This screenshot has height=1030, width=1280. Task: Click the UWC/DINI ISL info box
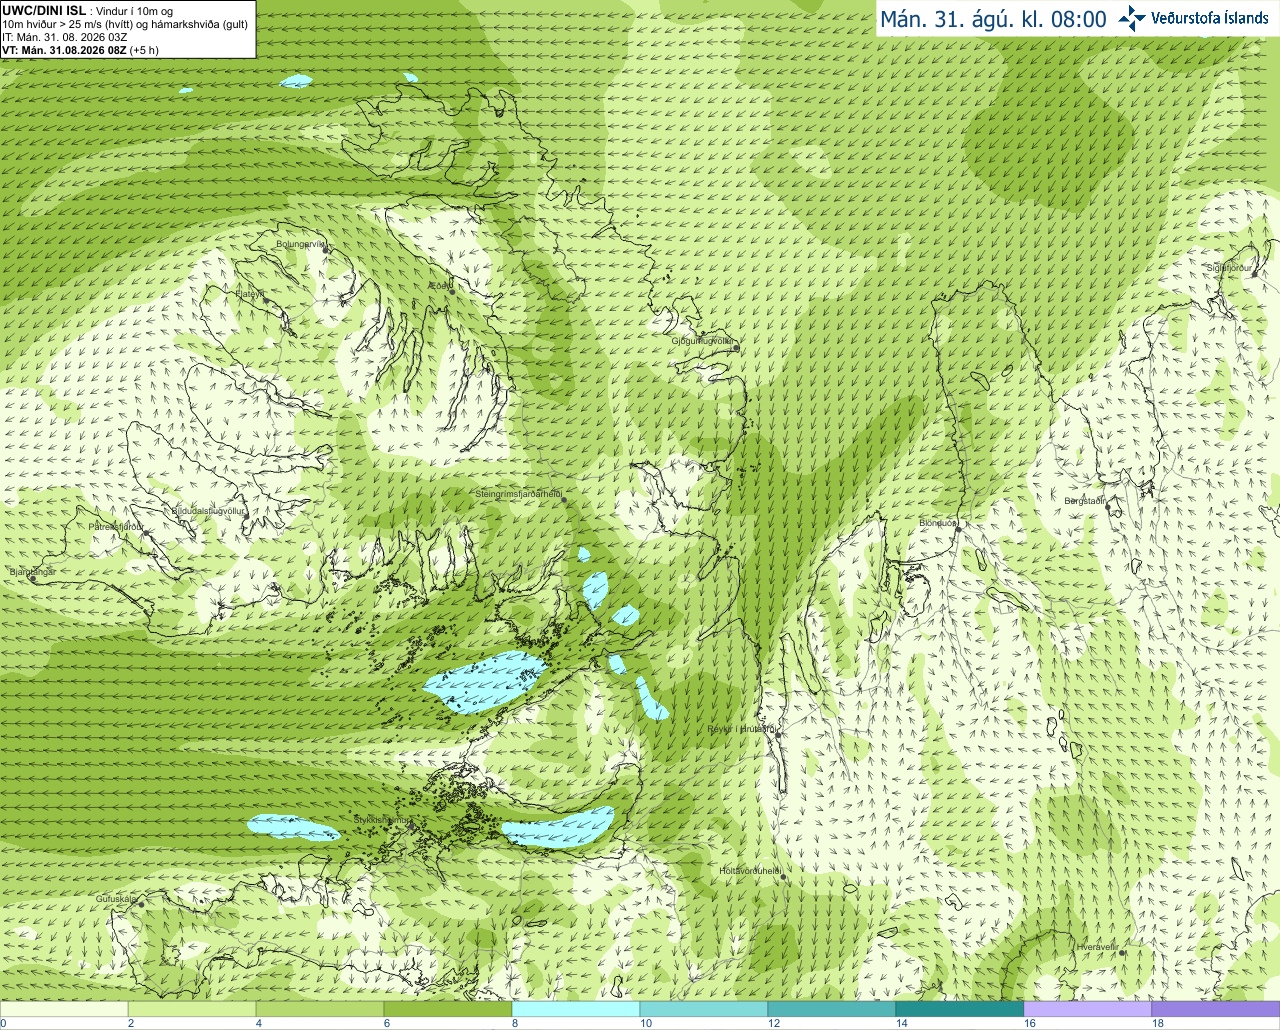point(128,29)
